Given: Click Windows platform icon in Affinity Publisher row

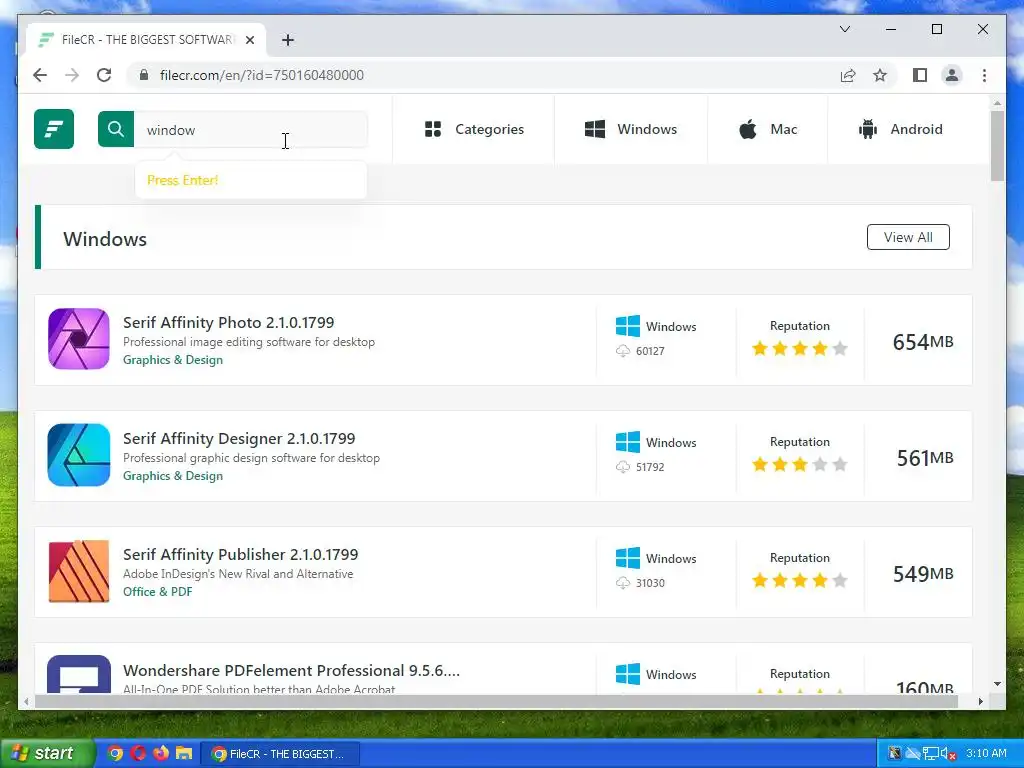Looking at the screenshot, I should tap(628, 558).
